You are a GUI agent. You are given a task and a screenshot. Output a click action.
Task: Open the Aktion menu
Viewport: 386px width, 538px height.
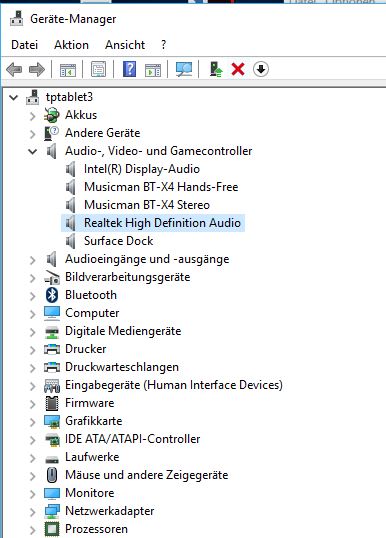click(71, 45)
